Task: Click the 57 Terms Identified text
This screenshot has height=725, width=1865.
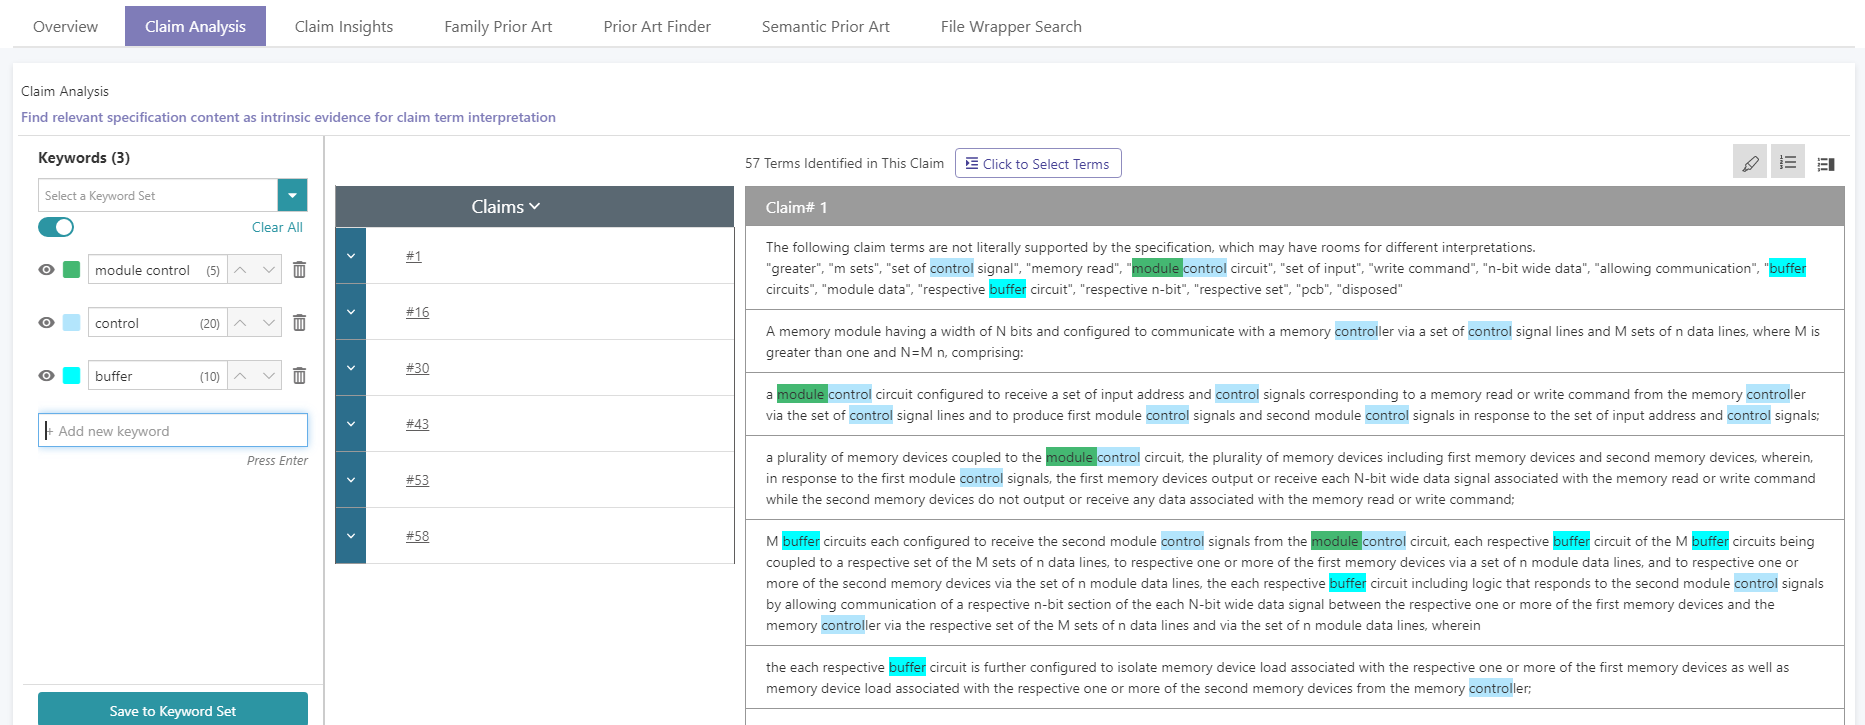Action: tap(844, 163)
